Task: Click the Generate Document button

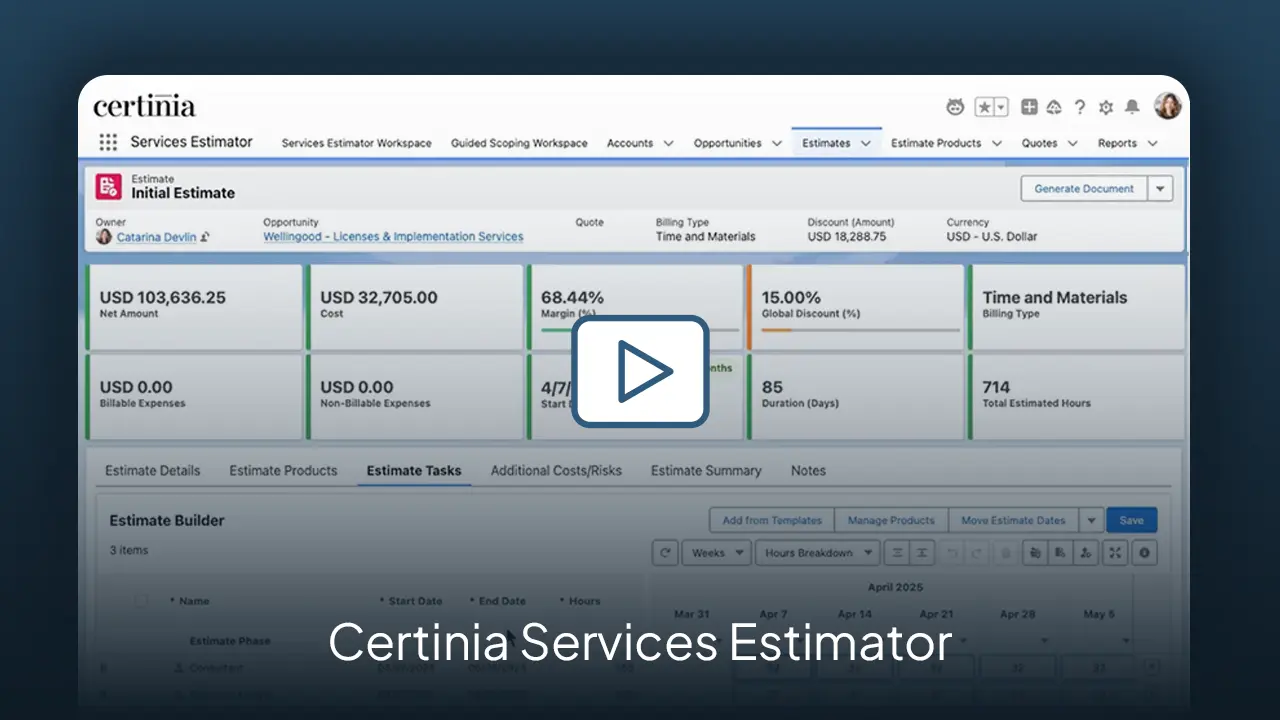Action: click(1083, 188)
